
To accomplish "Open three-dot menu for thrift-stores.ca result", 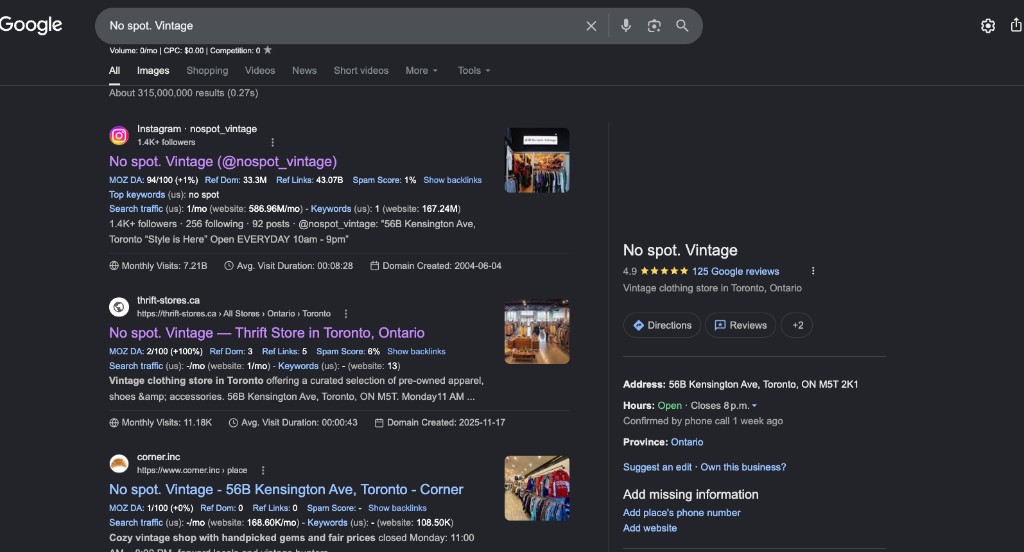I will (345, 314).
